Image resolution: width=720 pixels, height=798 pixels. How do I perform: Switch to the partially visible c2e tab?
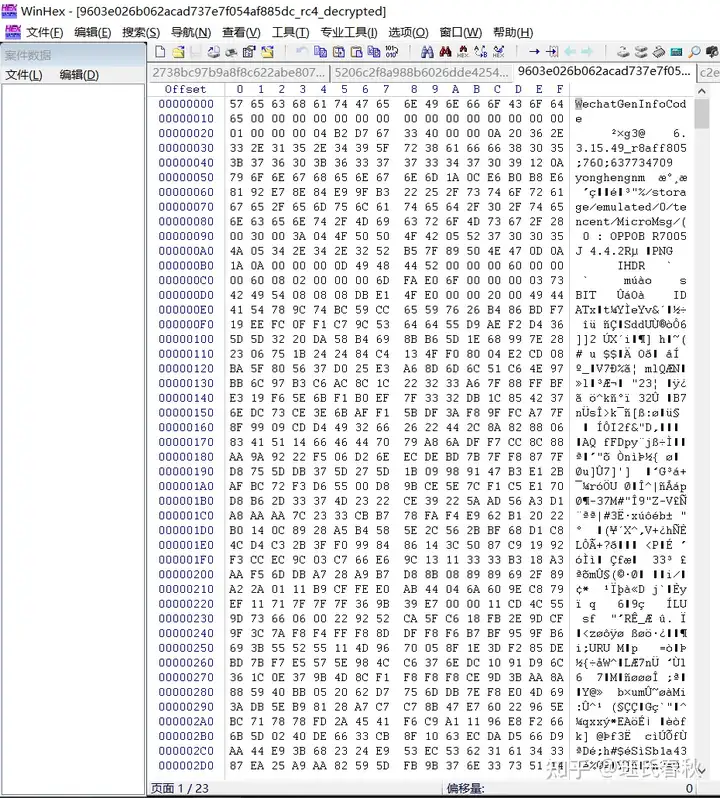coord(709,73)
